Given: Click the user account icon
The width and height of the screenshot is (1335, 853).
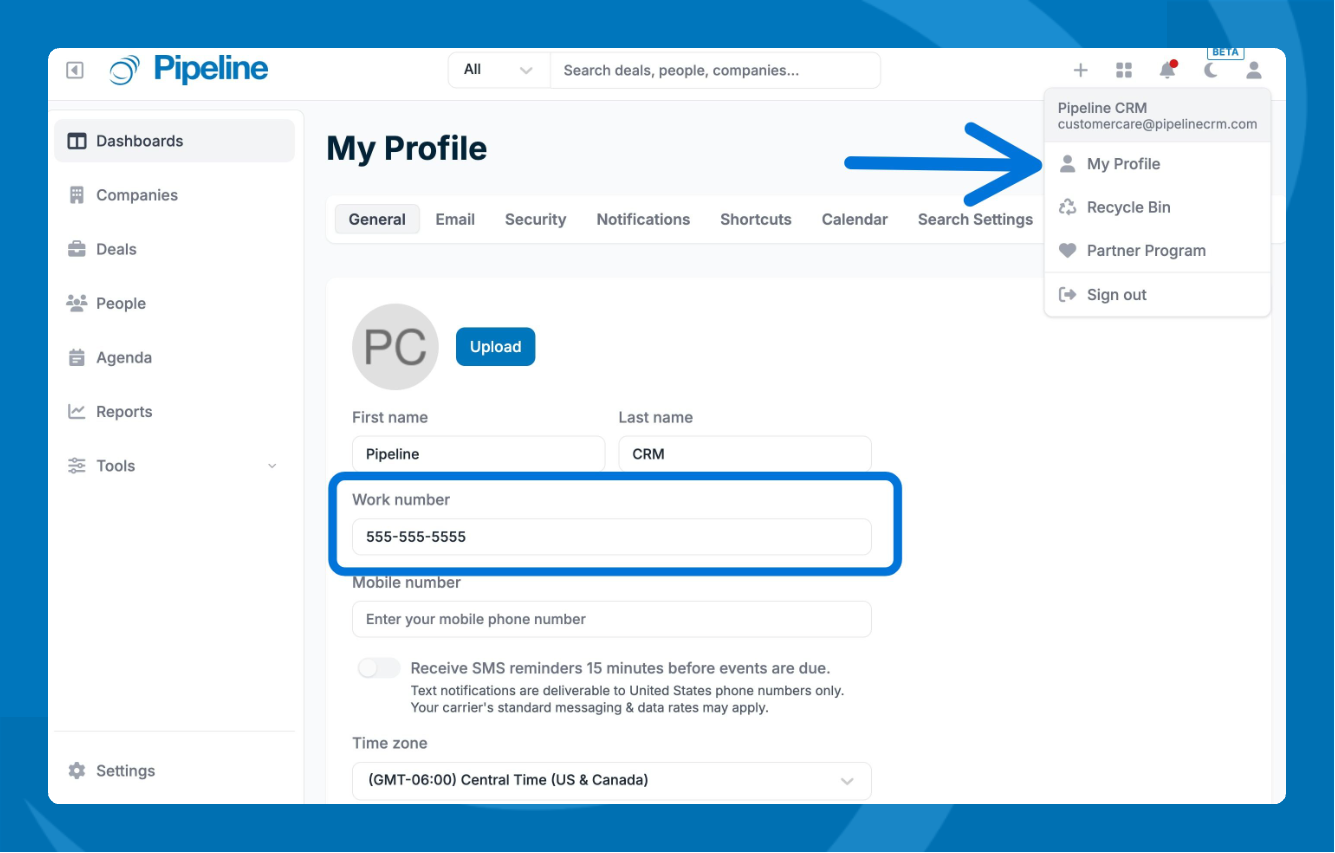Looking at the screenshot, I should coord(1254,70).
